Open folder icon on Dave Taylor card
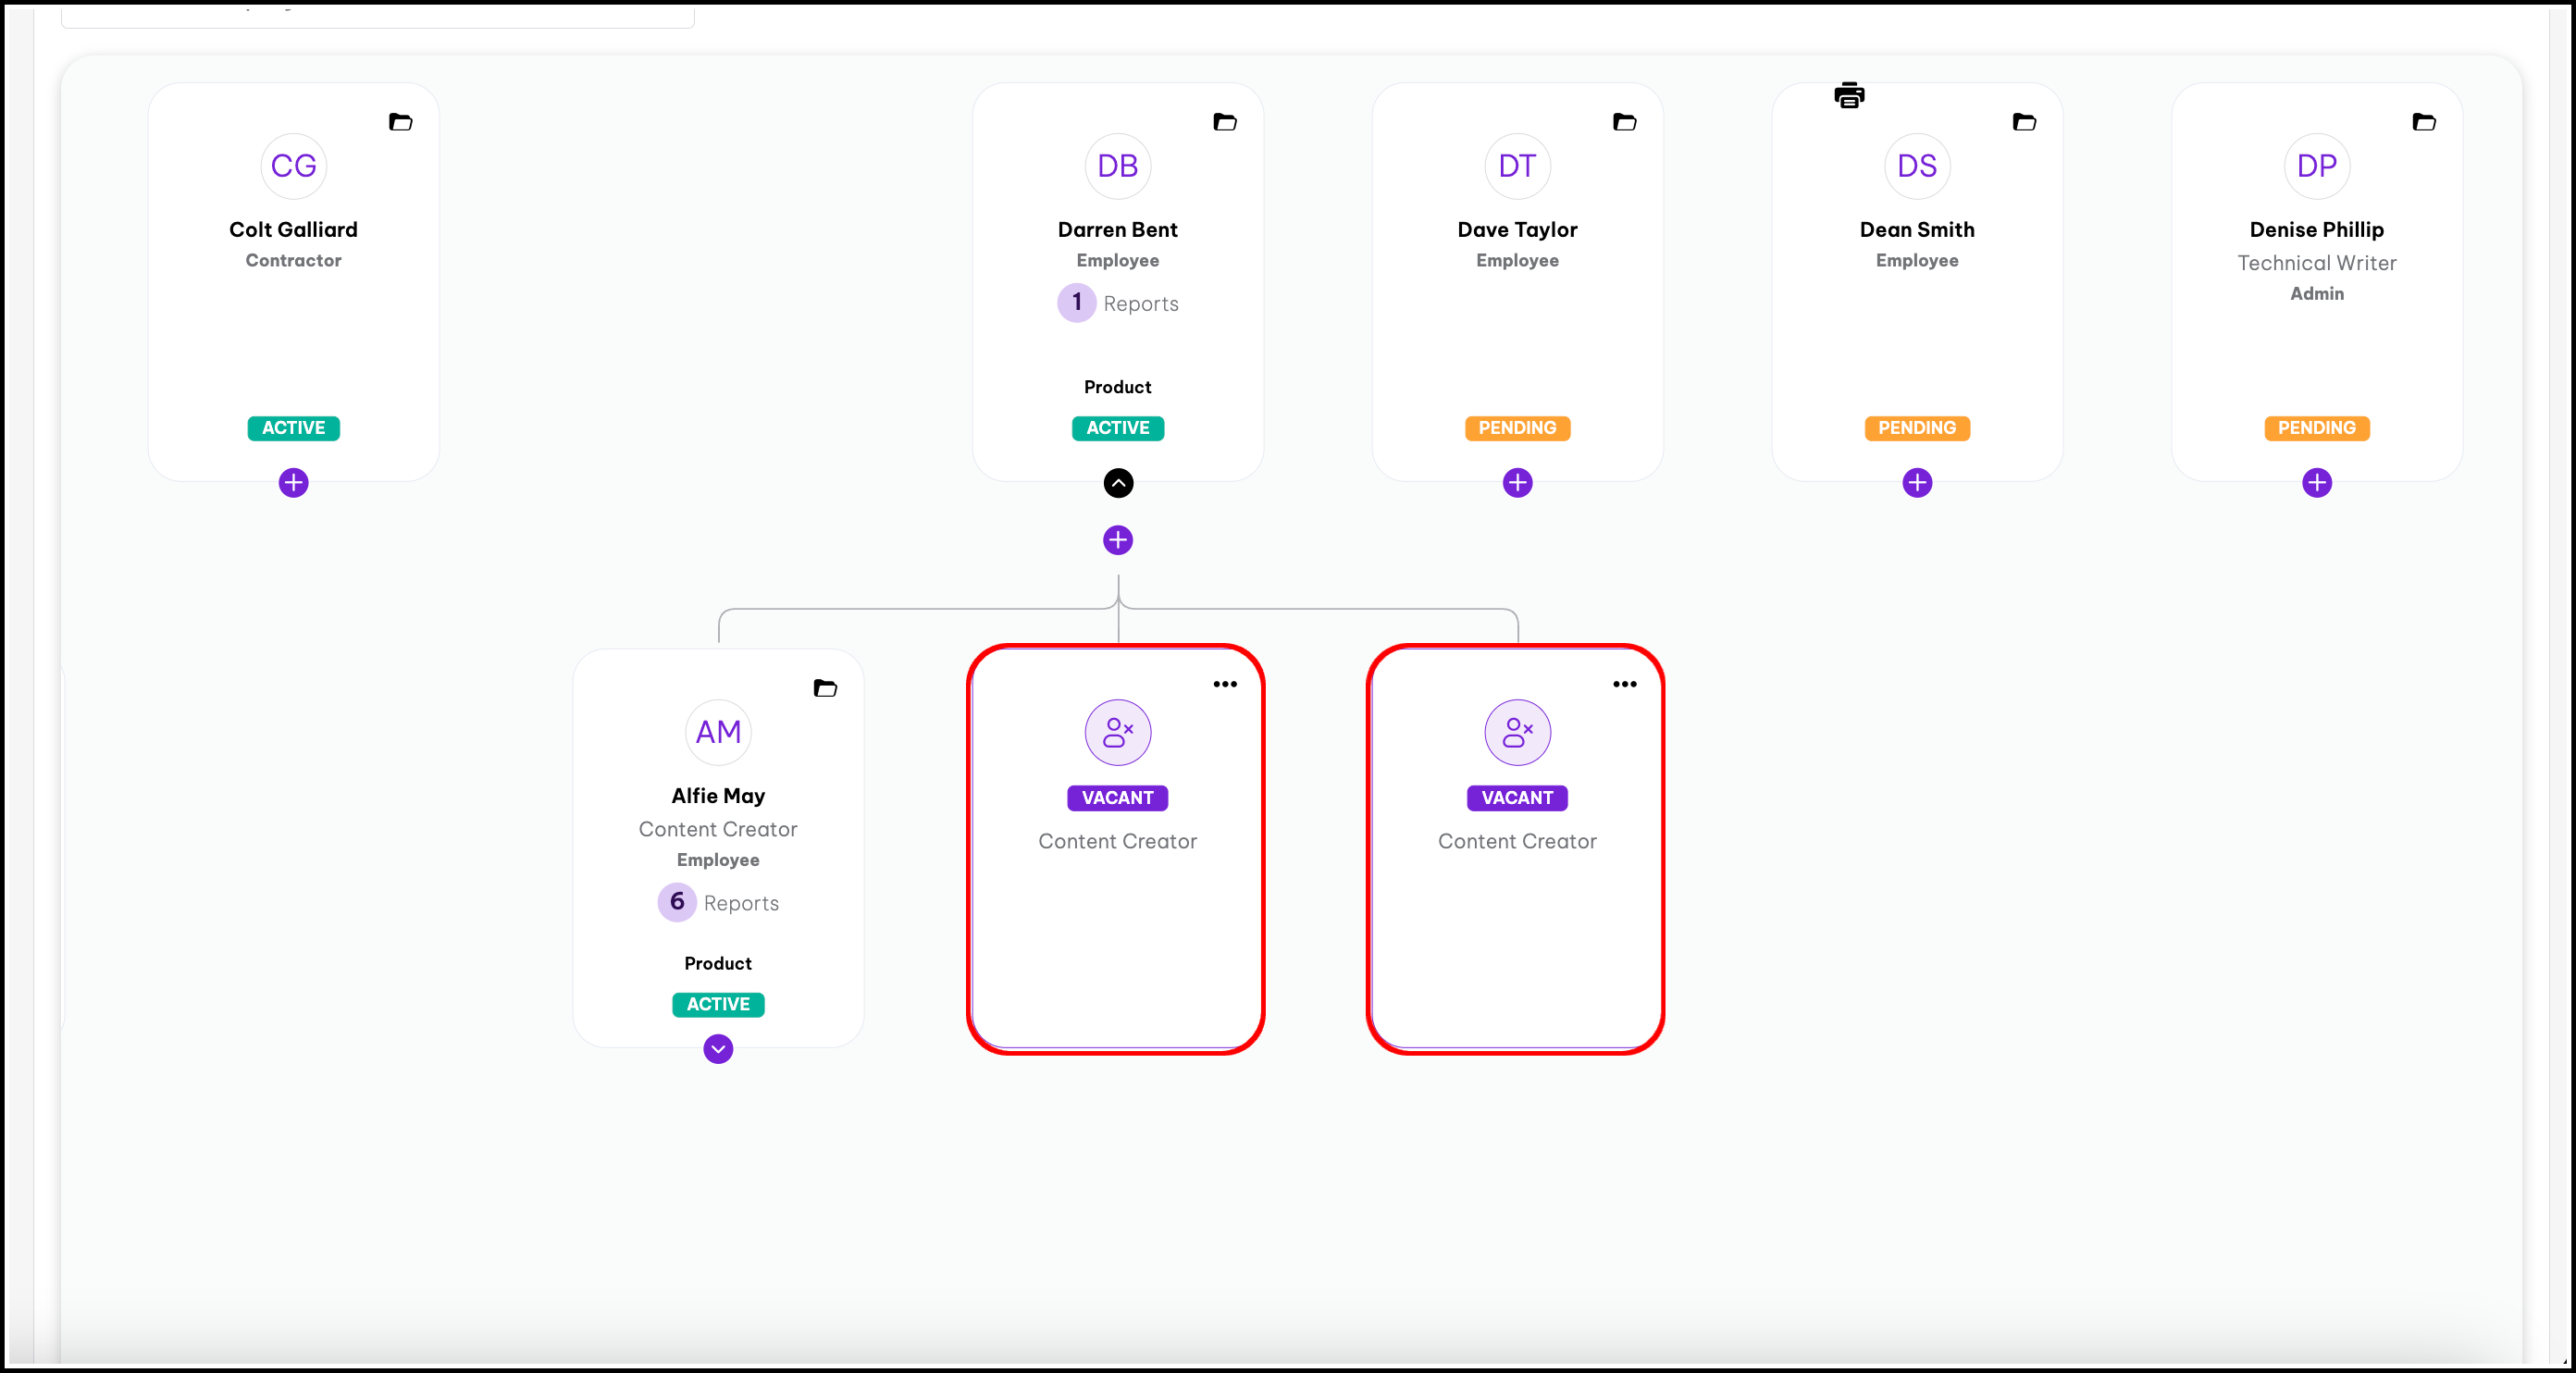The image size is (2576, 1373). [1624, 122]
